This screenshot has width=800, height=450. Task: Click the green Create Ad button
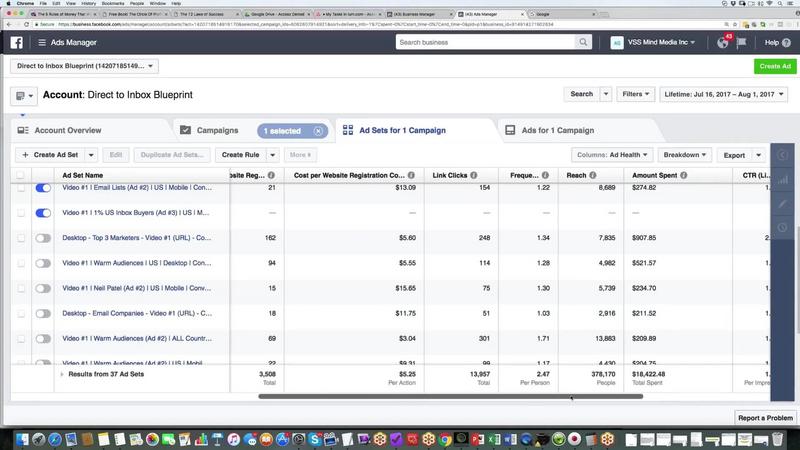775,66
